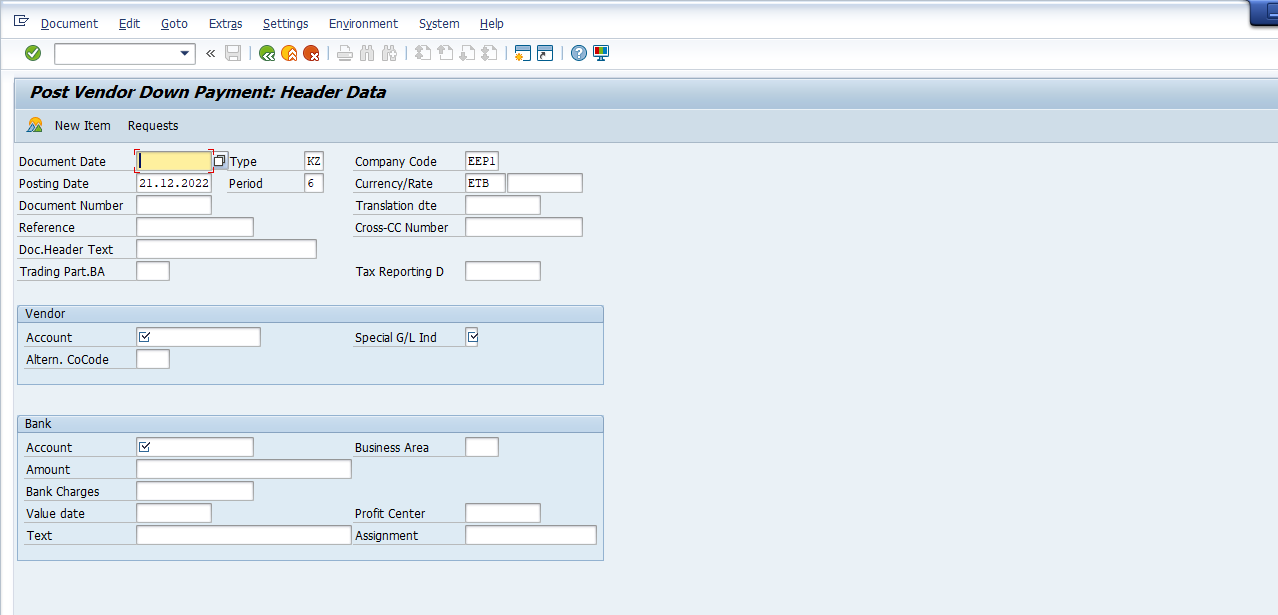Screen dimensions: 1278x615
Task: Click the orange Exit icon
Action: tap(289, 53)
